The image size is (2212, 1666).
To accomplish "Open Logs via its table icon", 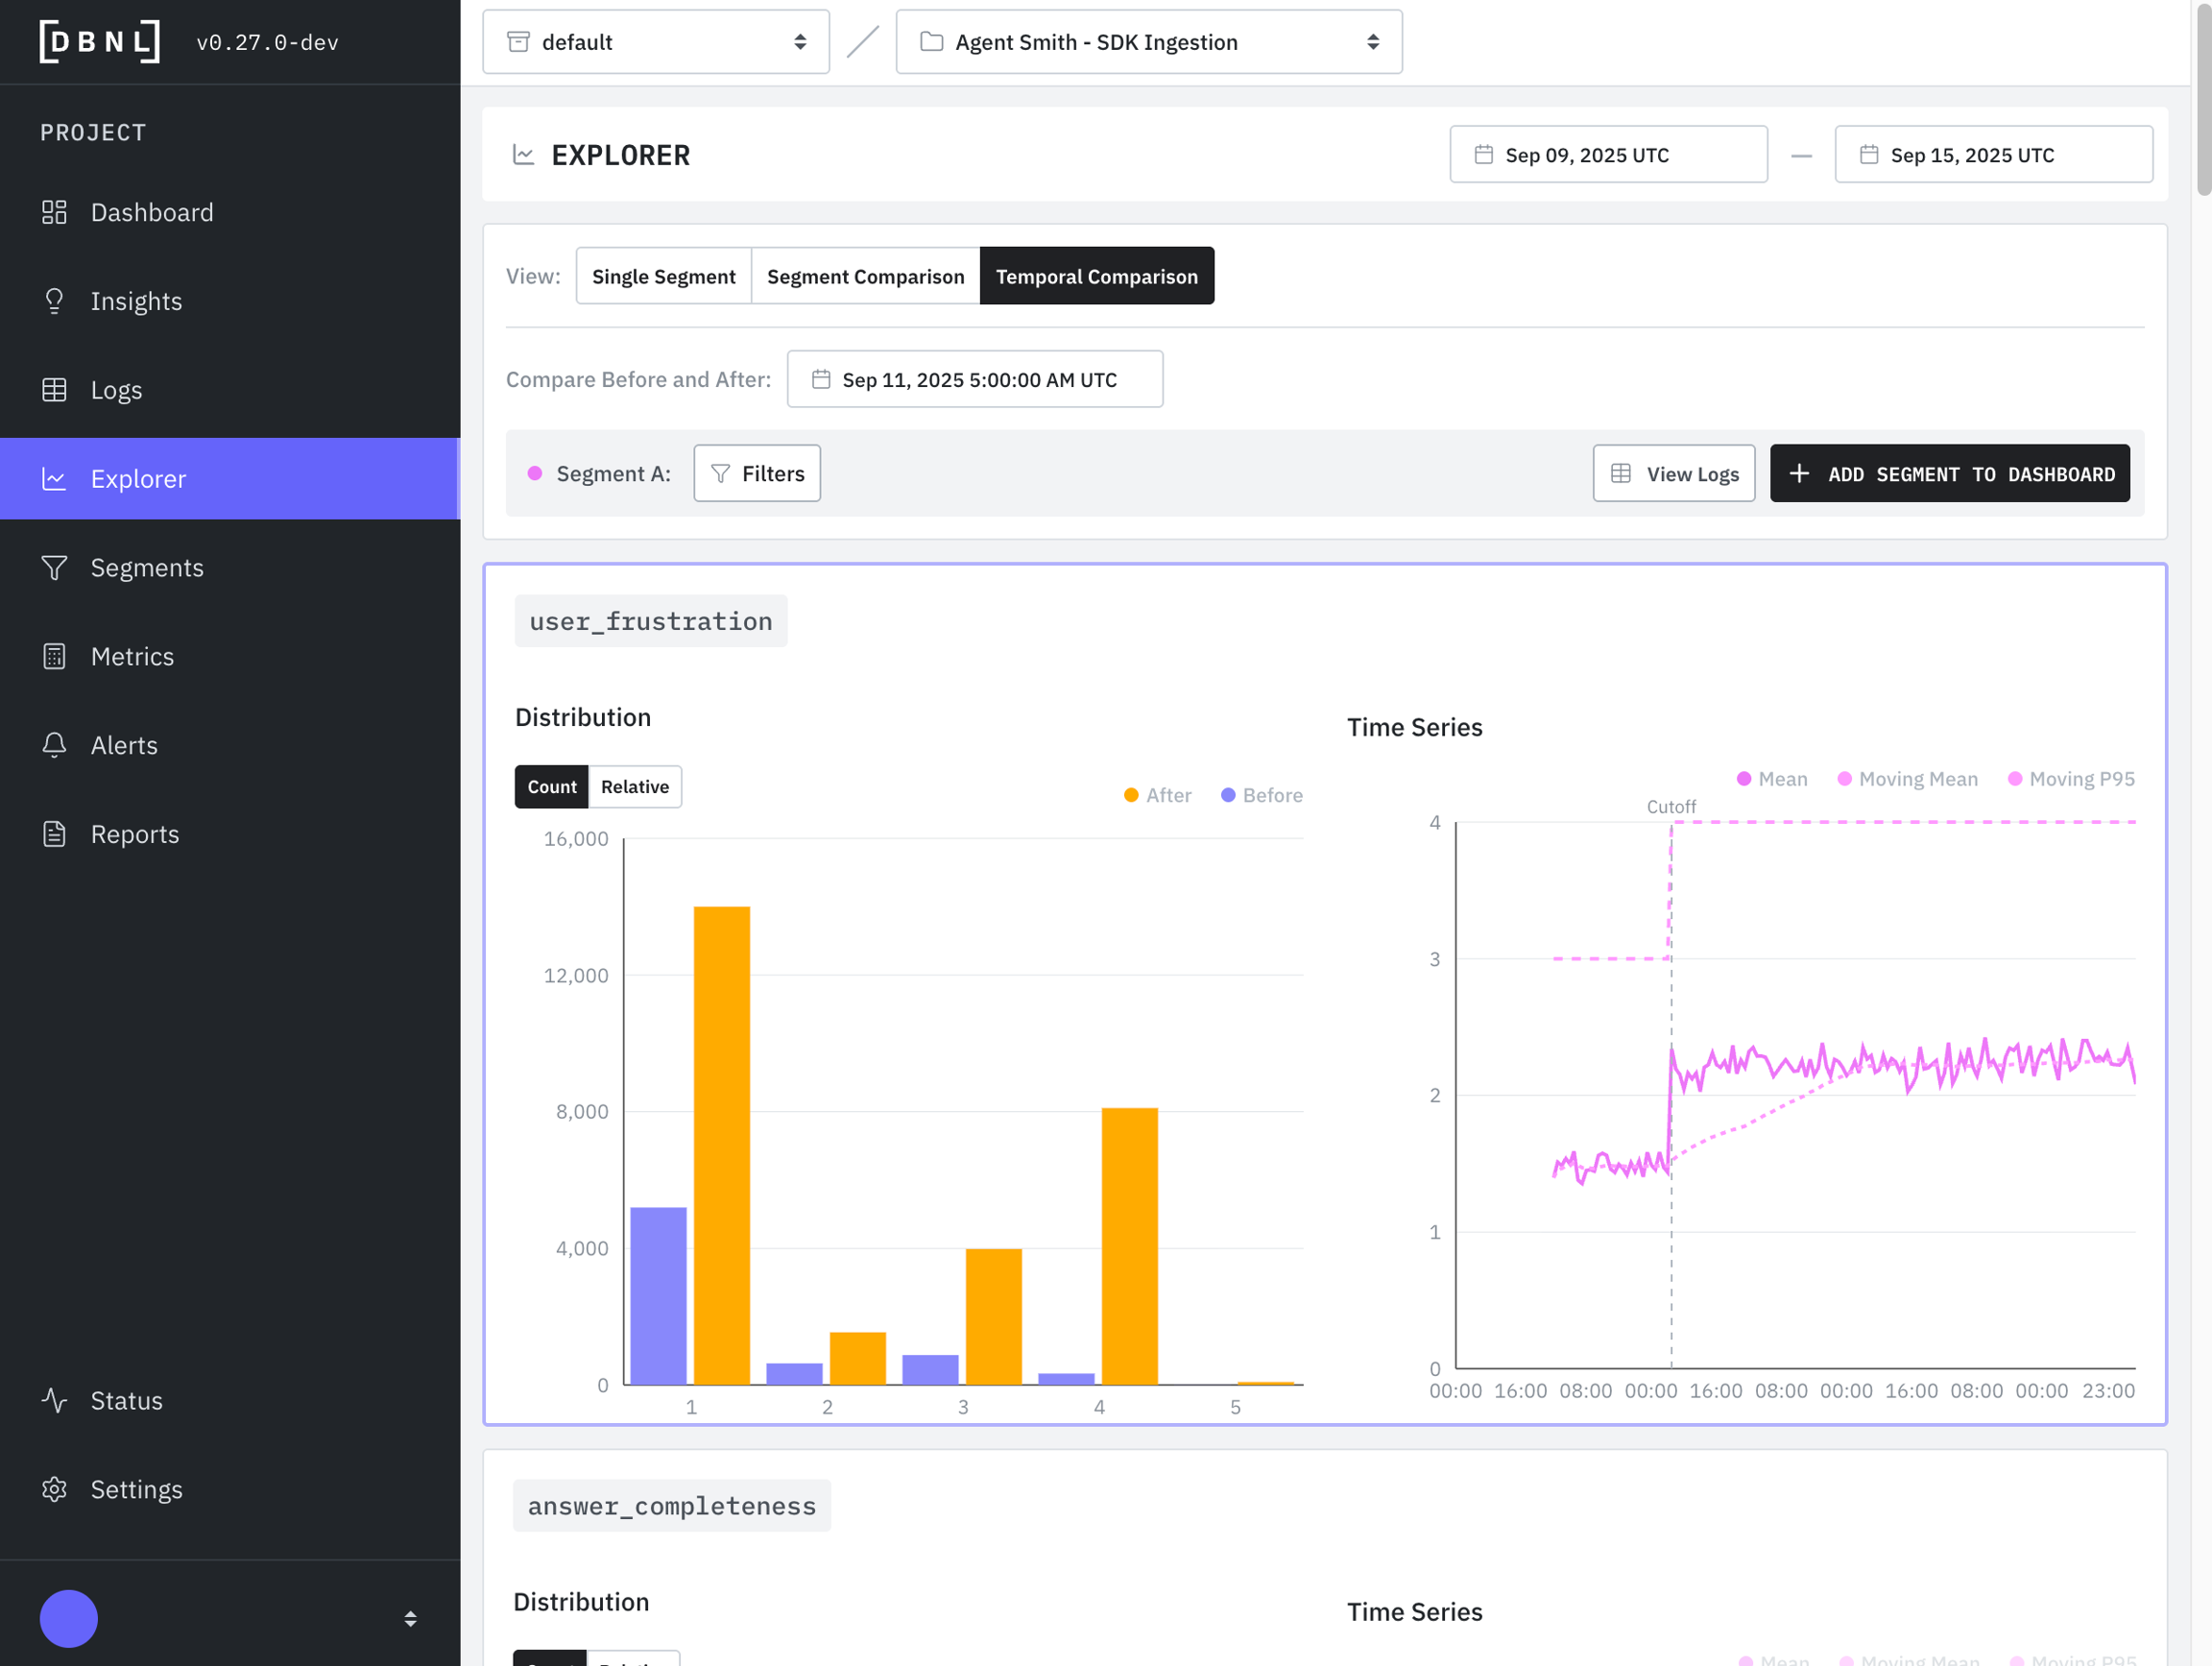I will click(x=54, y=390).
